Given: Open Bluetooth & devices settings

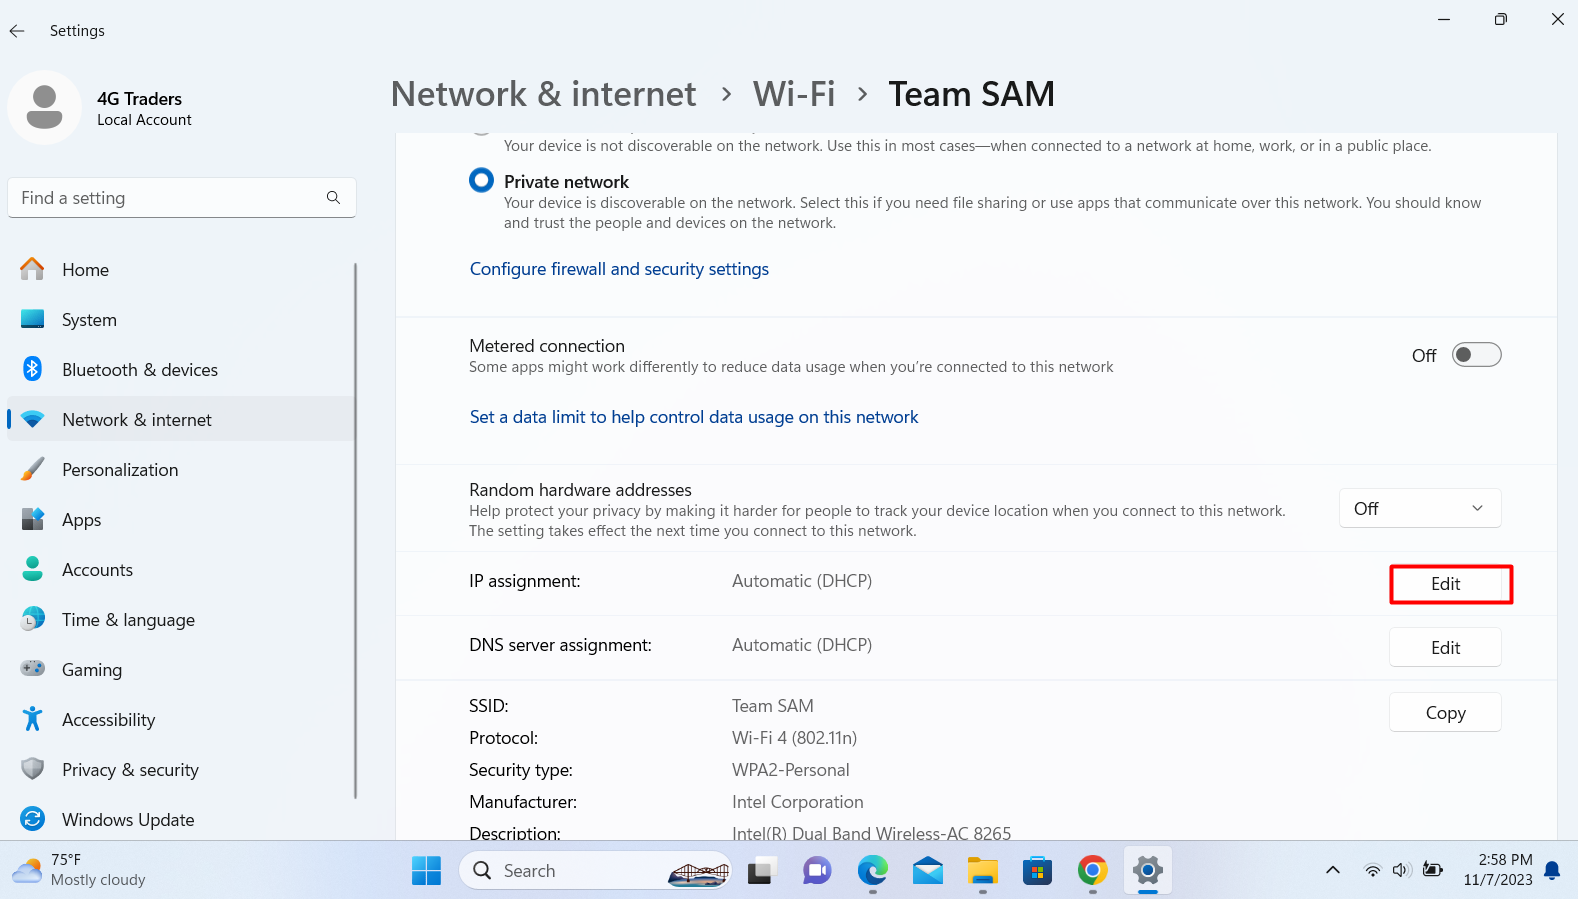Looking at the screenshot, I should (x=181, y=370).
